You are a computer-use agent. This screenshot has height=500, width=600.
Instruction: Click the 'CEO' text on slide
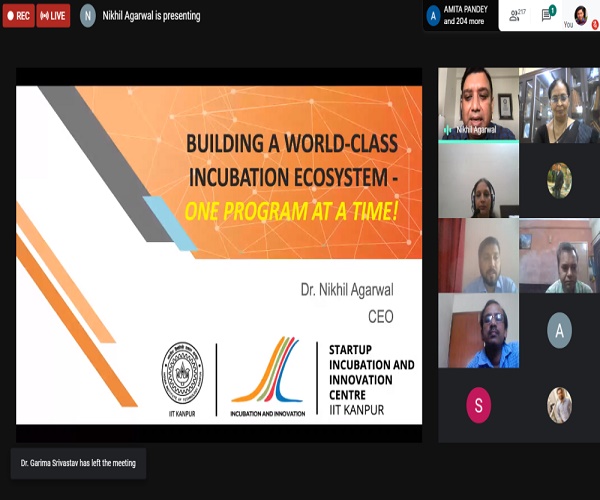click(381, 317)
